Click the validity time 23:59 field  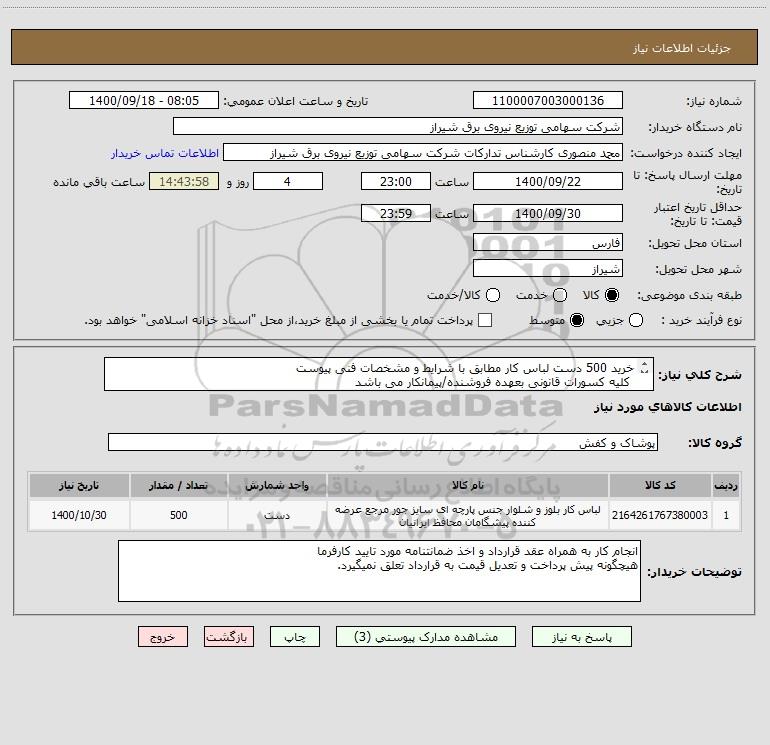[x=396, y=213]
